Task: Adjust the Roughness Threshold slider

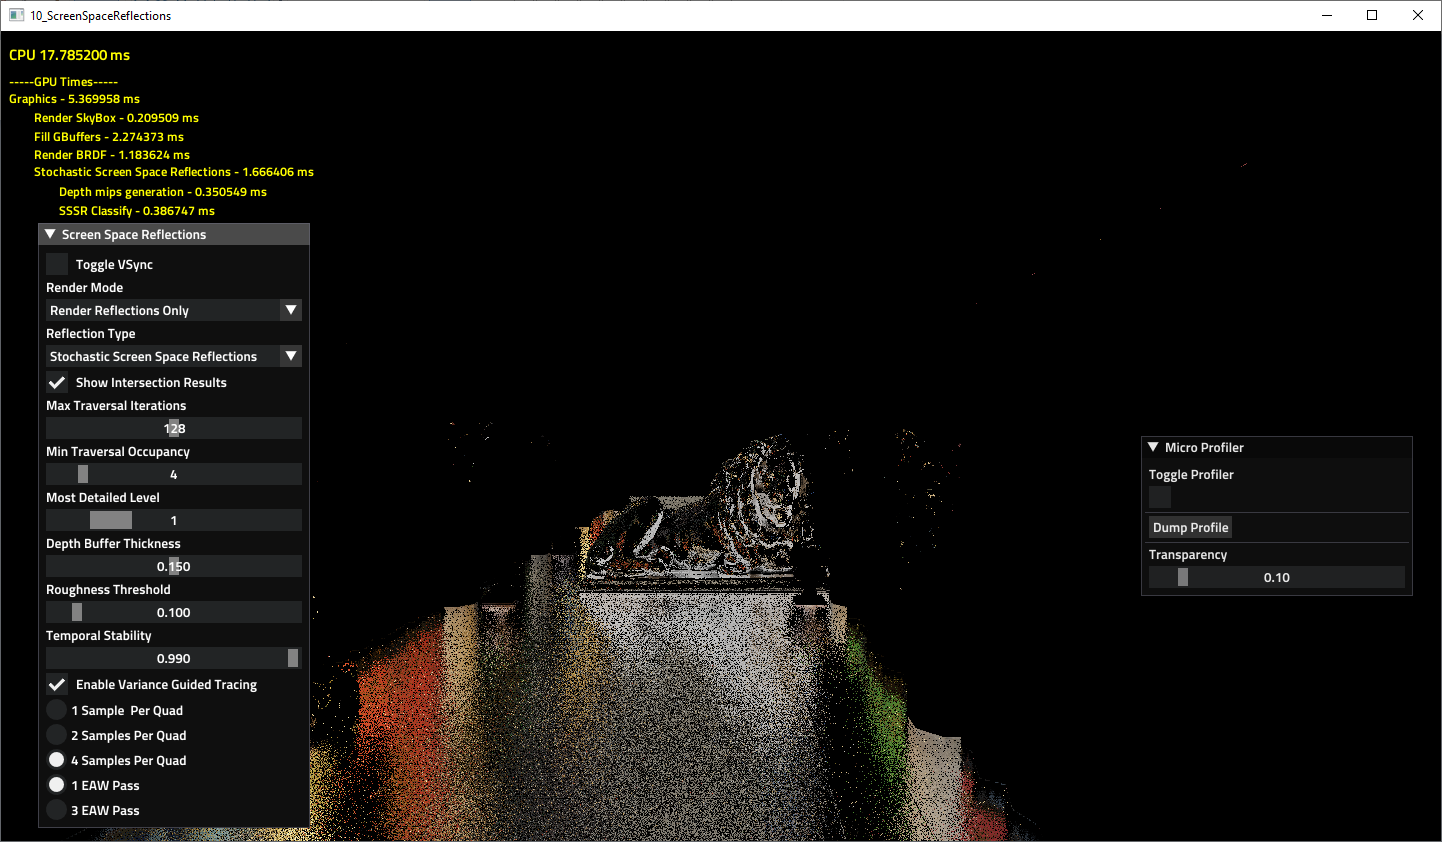Action: (x=173, y=611)
